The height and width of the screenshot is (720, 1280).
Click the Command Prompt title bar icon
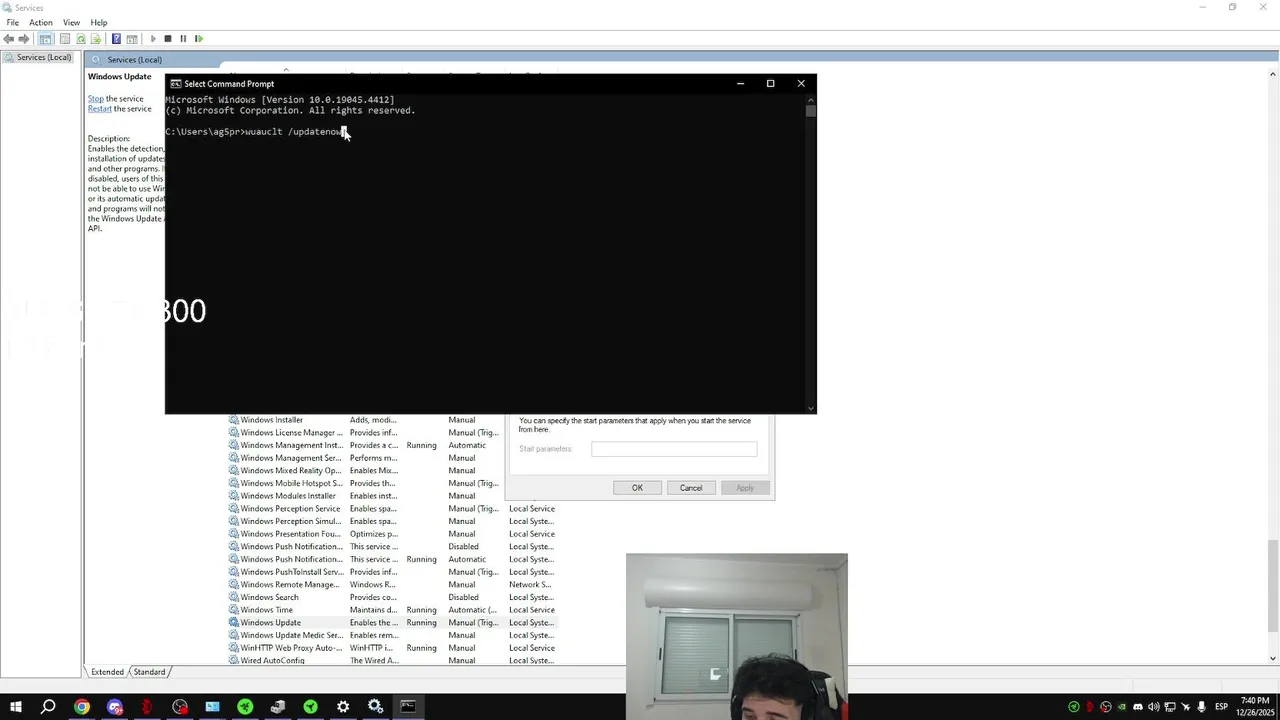pos(176,84)
